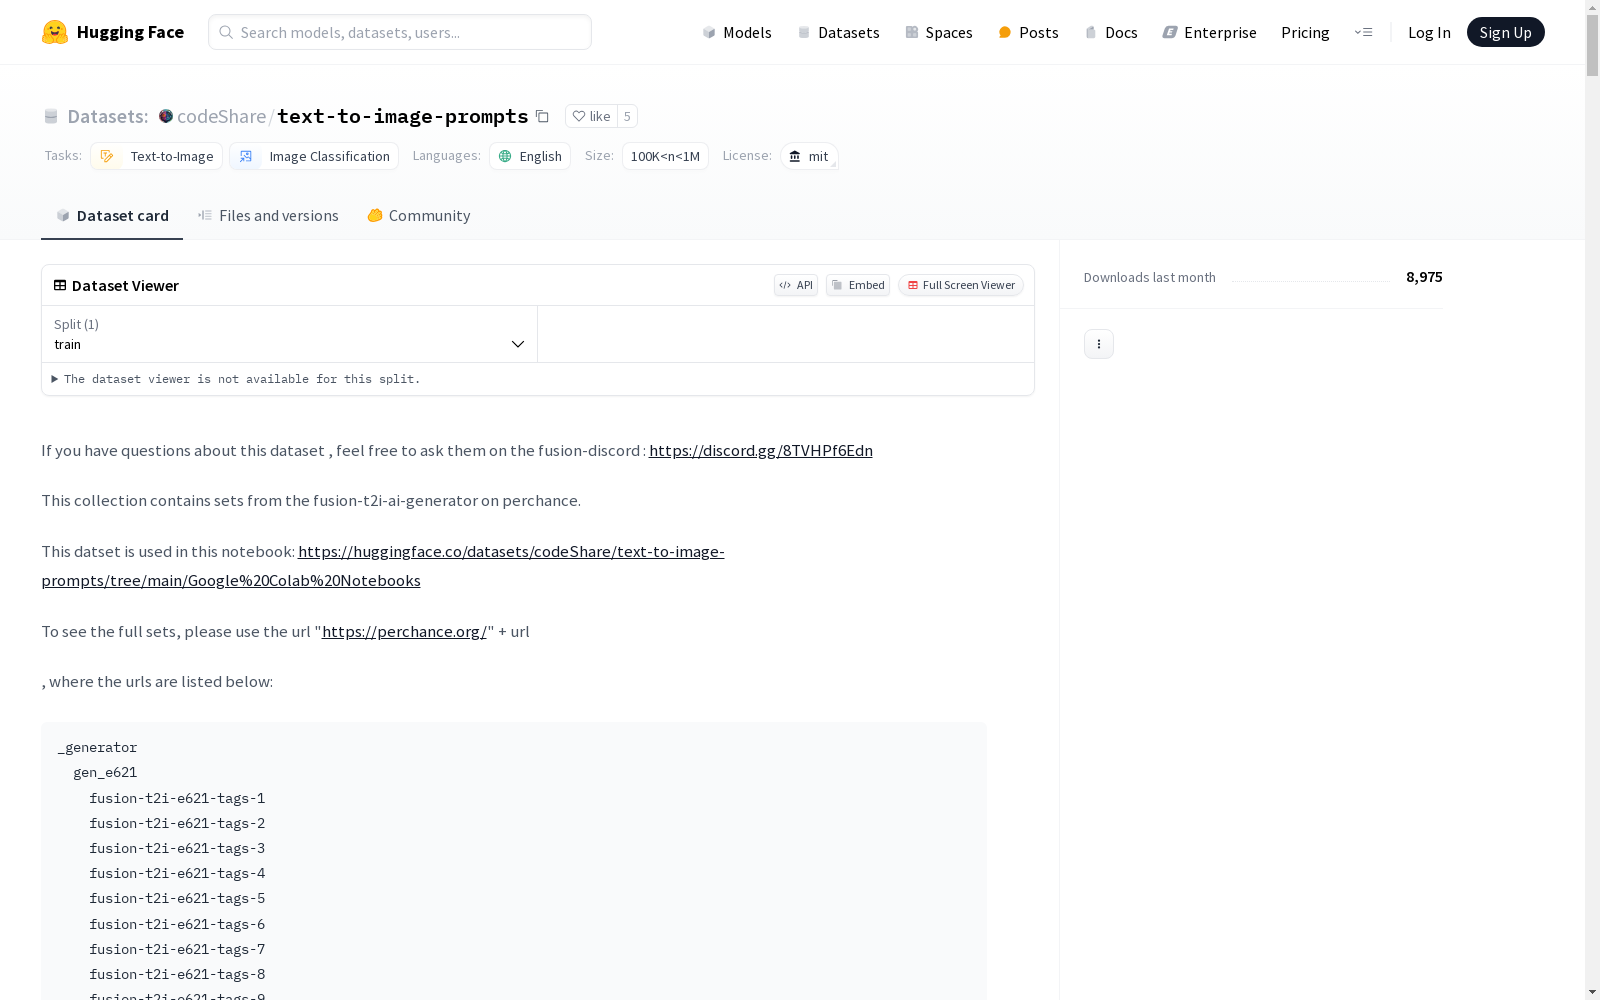Image resolution: width=1600 pixels, height=1000 pixels.
Task: Expand the dataset viewer unavailable message
Action: pyautogui.click(x=236, y=379)
